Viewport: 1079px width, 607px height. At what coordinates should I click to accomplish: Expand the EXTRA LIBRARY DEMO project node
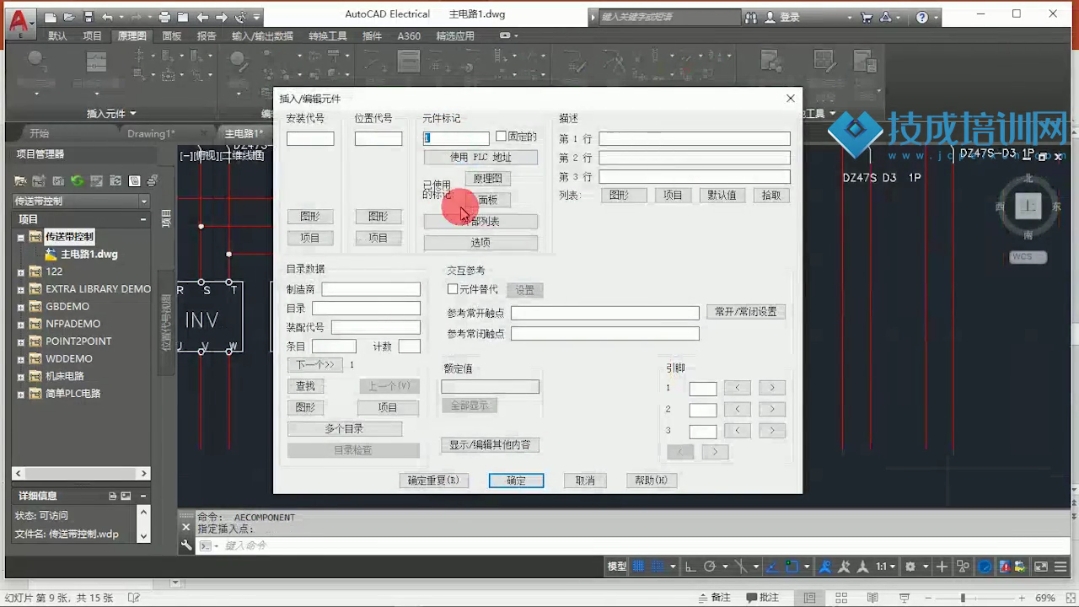pyautogui.click(x=21, y=290)
